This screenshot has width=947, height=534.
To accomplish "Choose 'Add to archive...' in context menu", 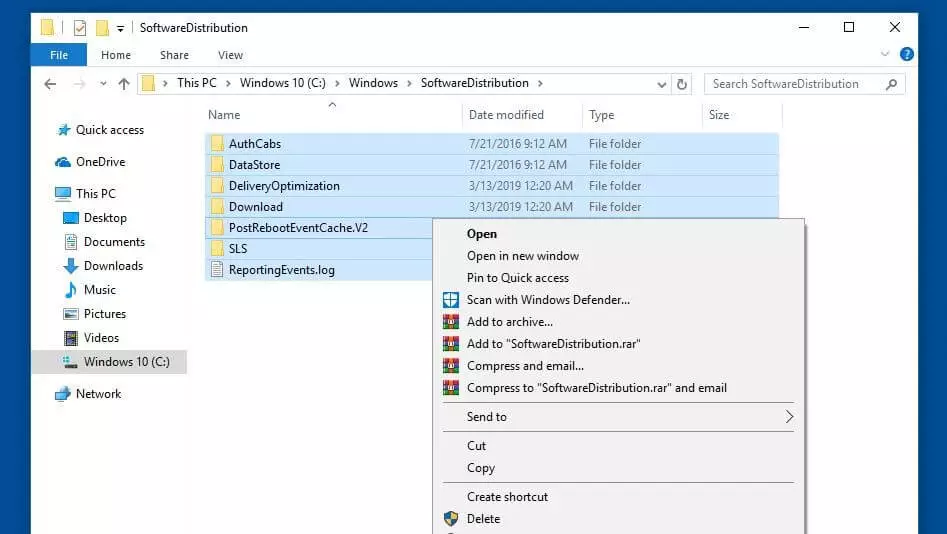I will (x=618, y=322).
